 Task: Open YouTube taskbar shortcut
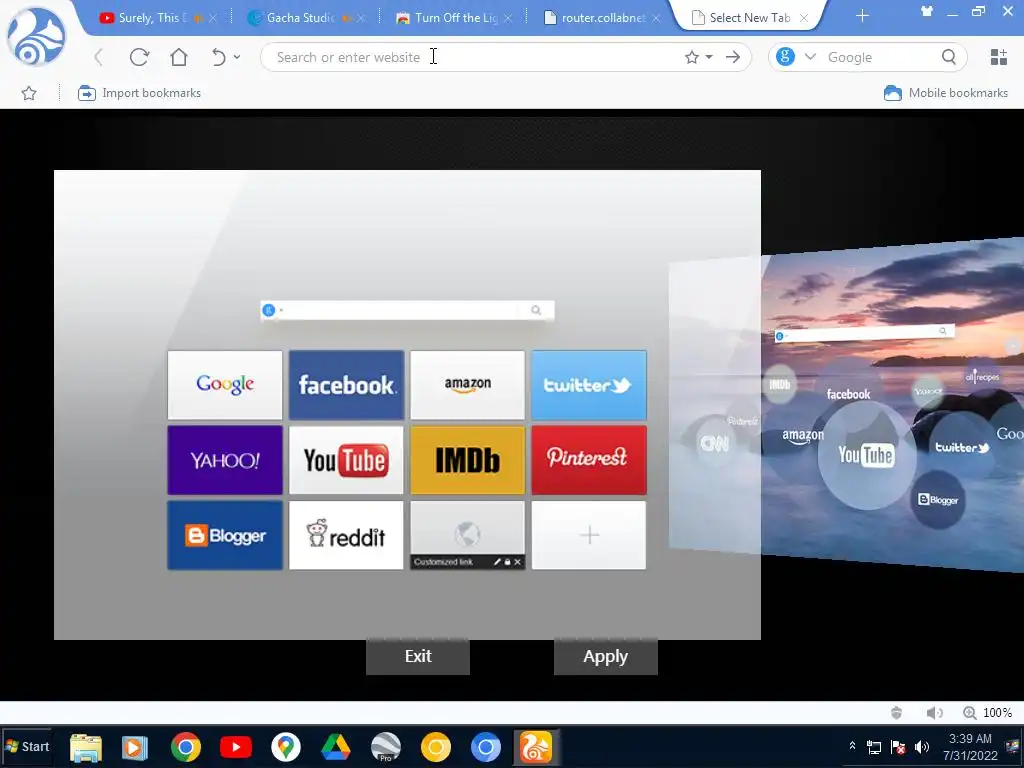pyautogui.click(x=236, y=747)
